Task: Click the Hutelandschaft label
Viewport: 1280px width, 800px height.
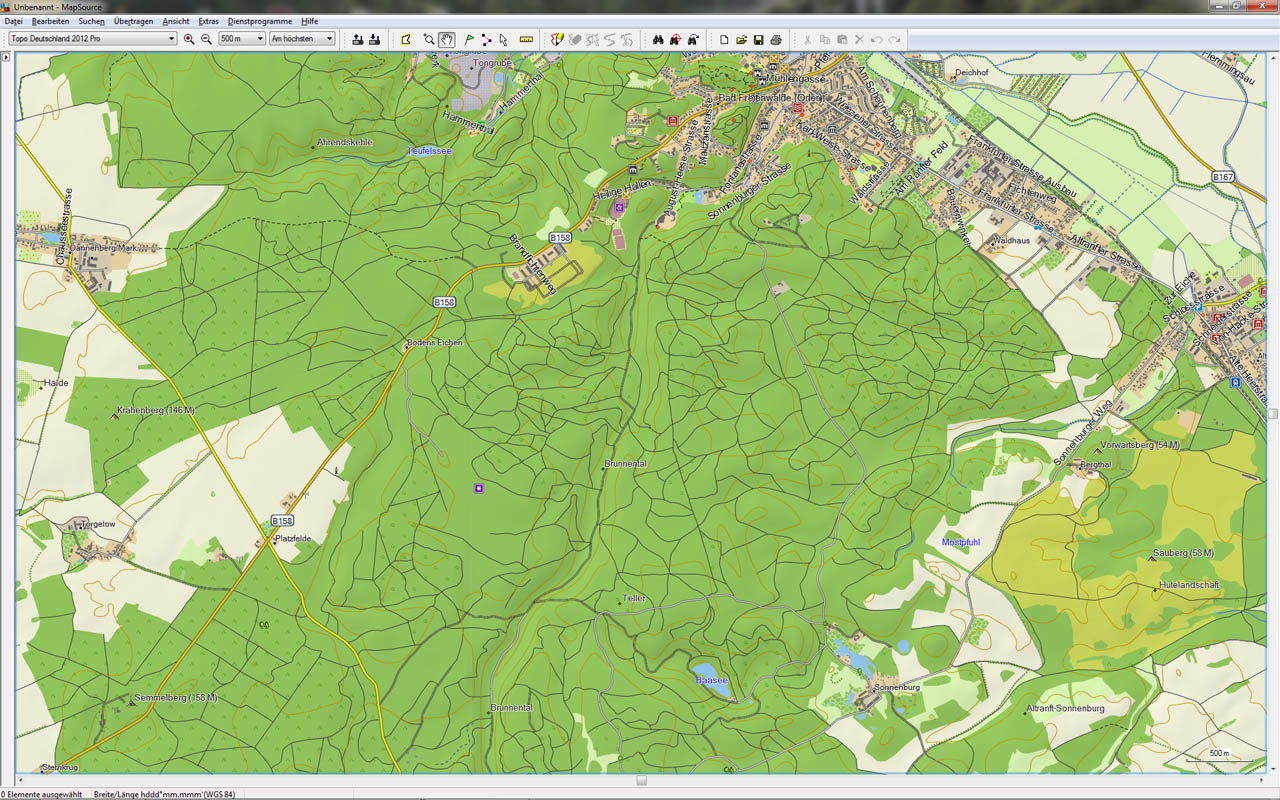Action: 1189,585
